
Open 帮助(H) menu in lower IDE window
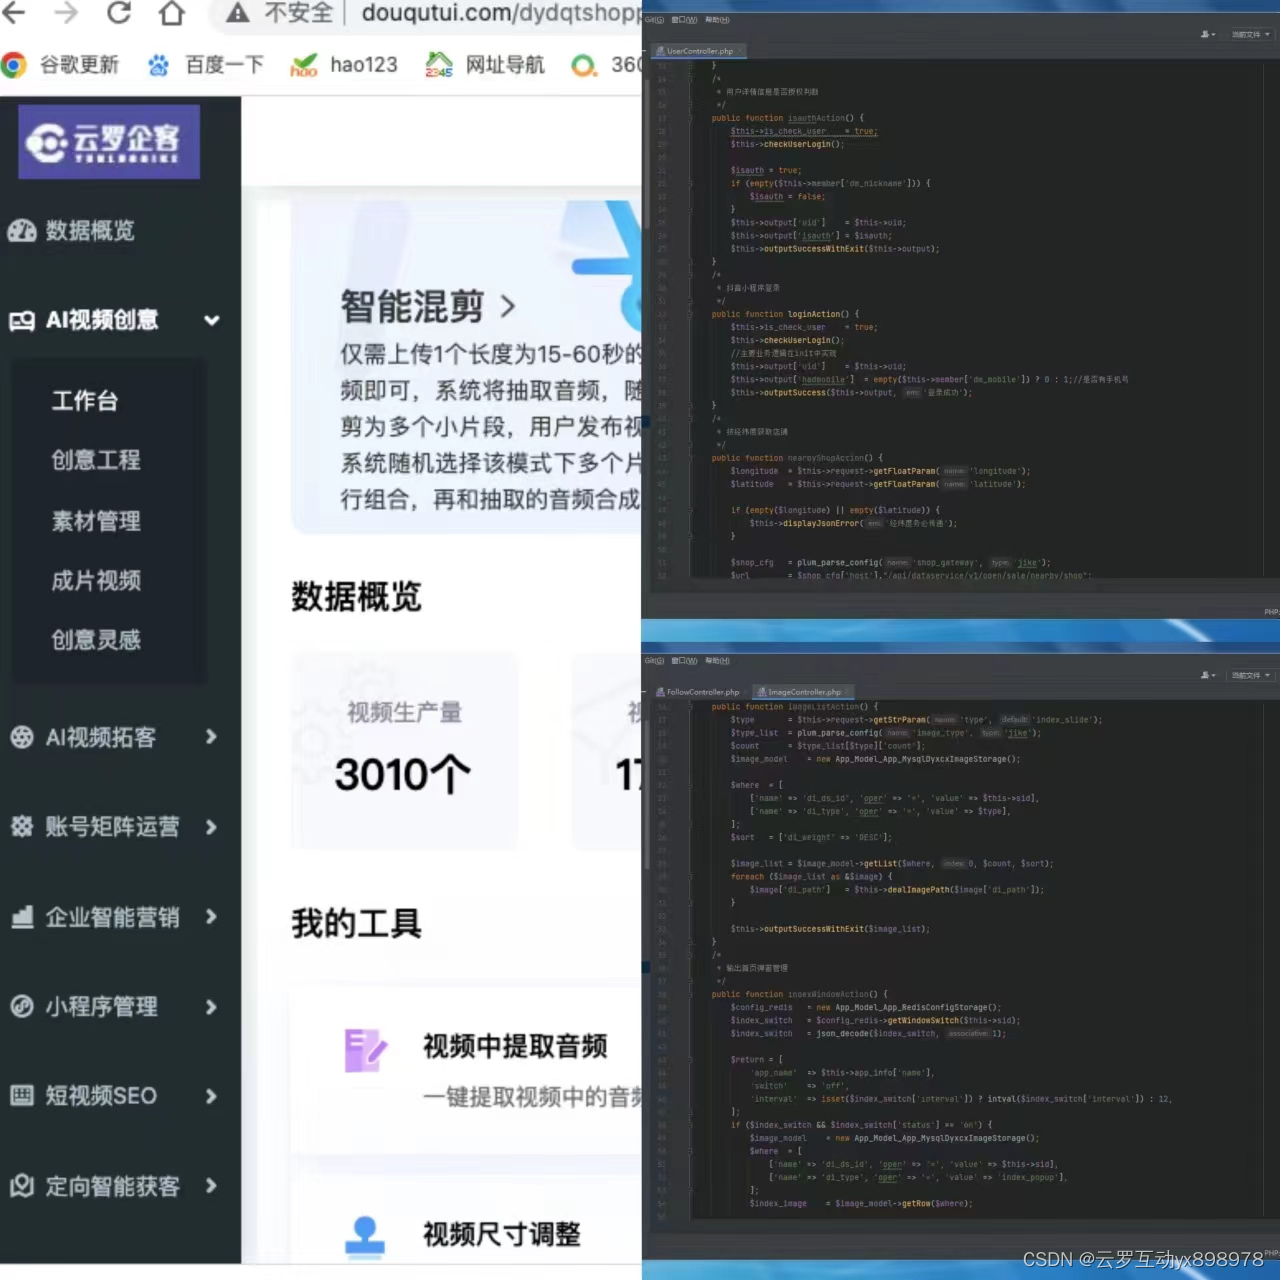pos(717,661)
